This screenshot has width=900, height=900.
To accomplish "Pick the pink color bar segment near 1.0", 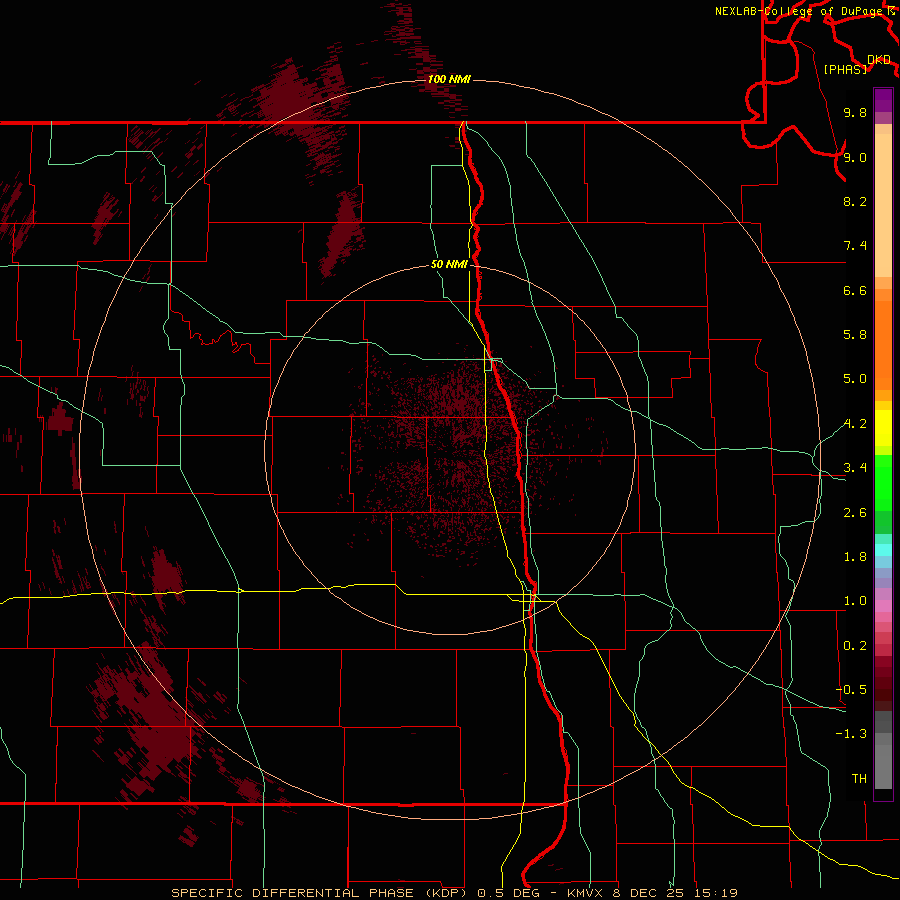I will pyautogui.click(x=883, y=606).
